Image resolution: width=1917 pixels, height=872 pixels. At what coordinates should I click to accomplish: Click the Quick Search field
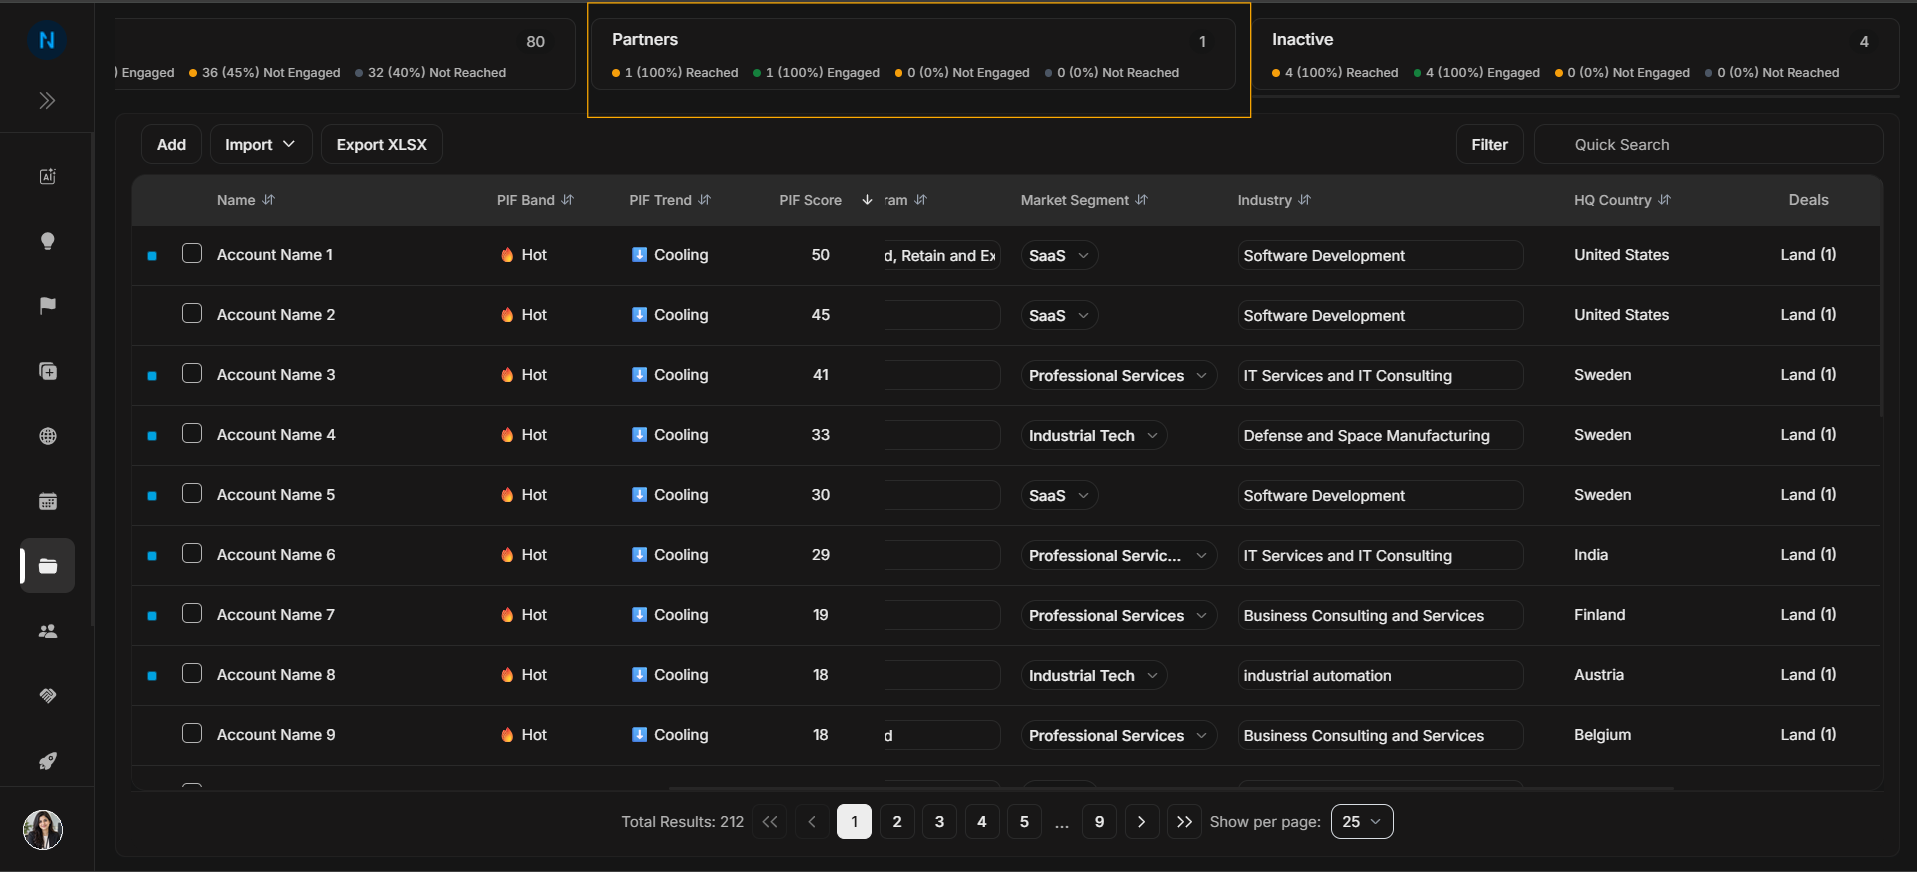1708,144
